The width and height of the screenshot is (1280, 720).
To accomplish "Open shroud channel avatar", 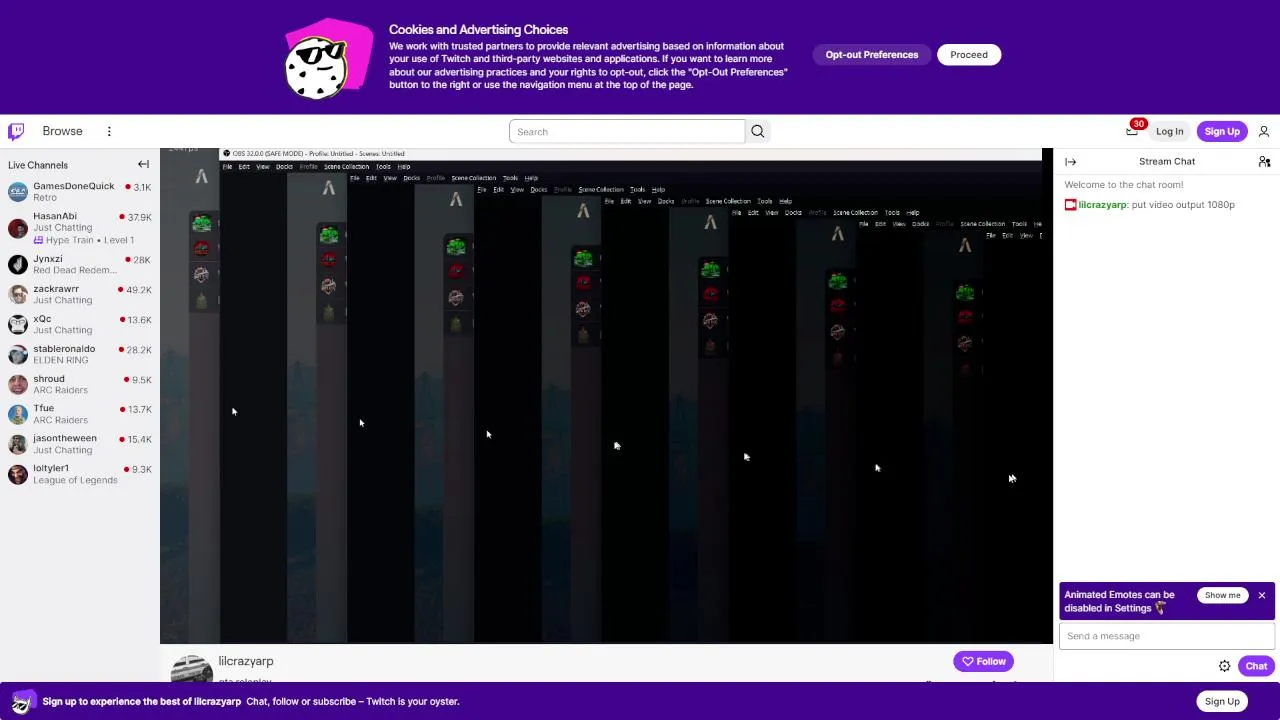I will (18, 384).
